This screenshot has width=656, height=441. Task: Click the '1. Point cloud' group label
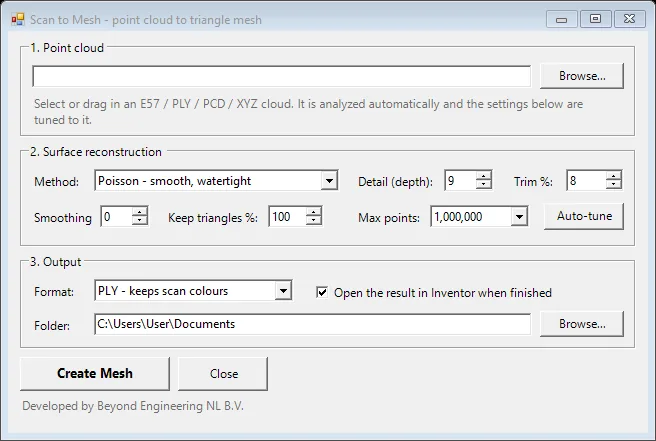click(67, 48)
